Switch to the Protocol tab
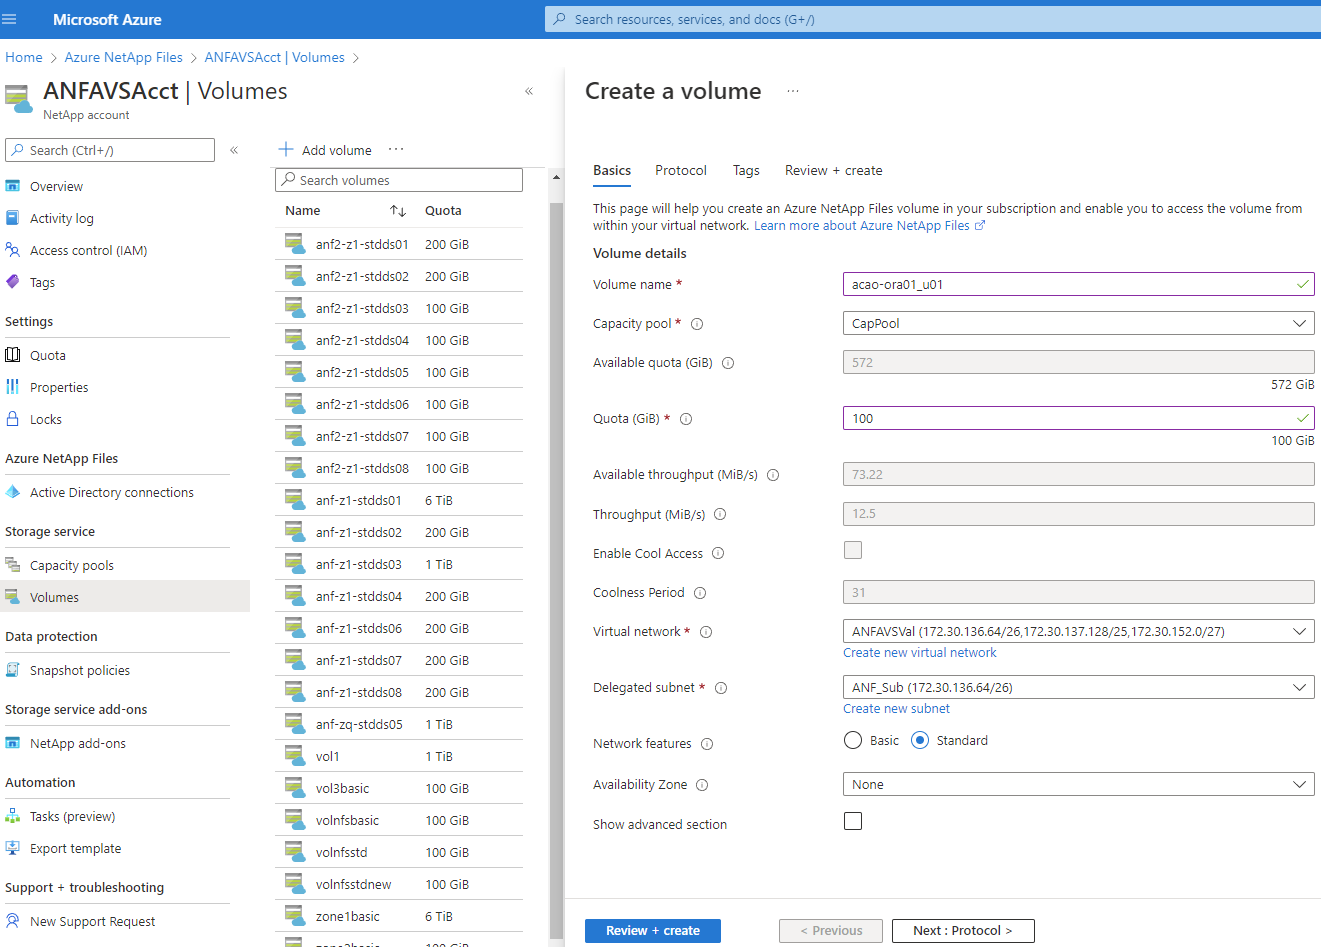This screenshot has width=1321, height=947. [x=680, y=171]
